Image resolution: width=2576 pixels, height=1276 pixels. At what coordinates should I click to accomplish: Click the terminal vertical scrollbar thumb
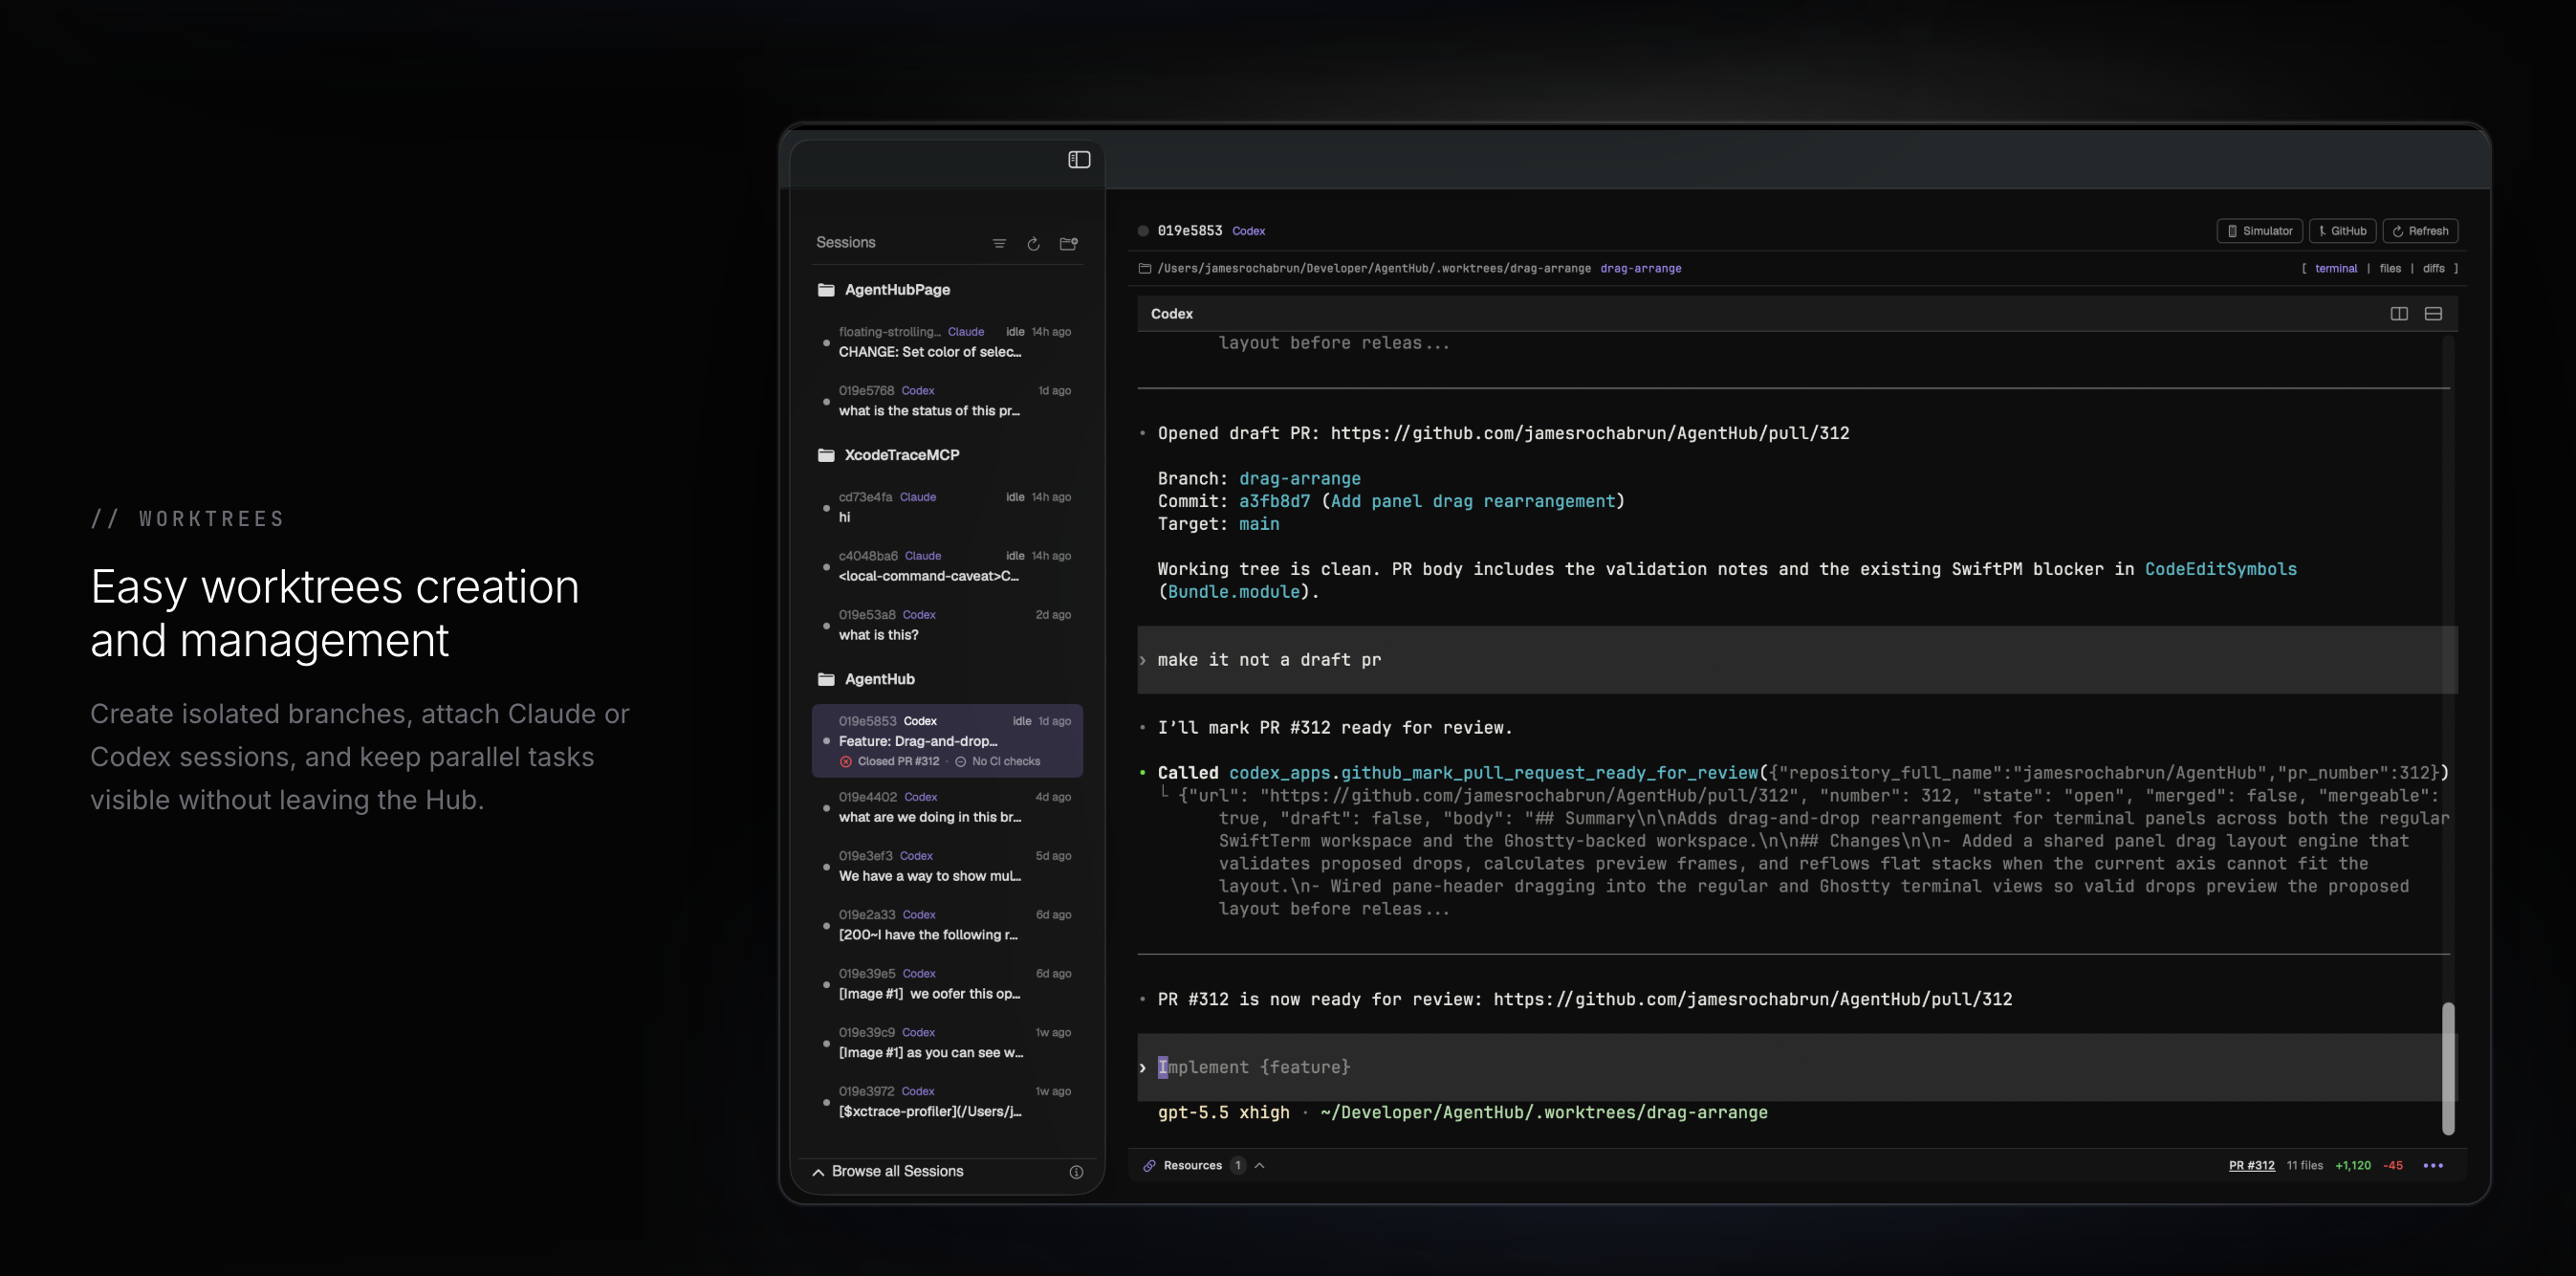tap(2448, 1068)
